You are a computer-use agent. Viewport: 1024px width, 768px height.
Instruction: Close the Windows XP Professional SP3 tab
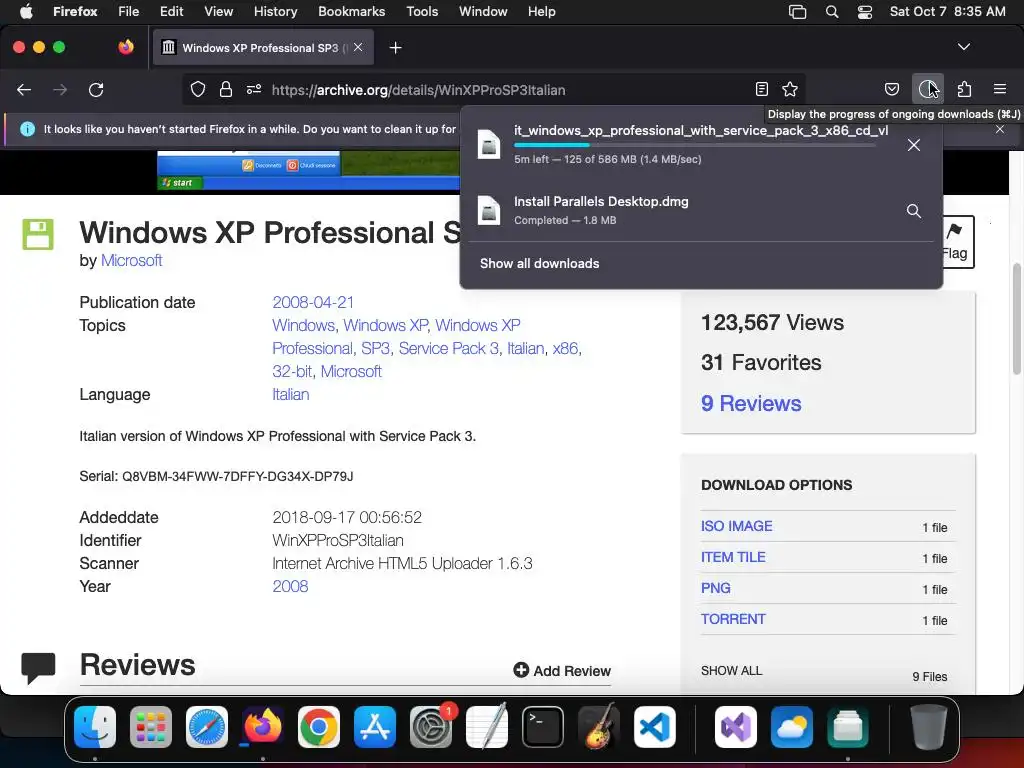pyautogui.click(x=358, y=47)
